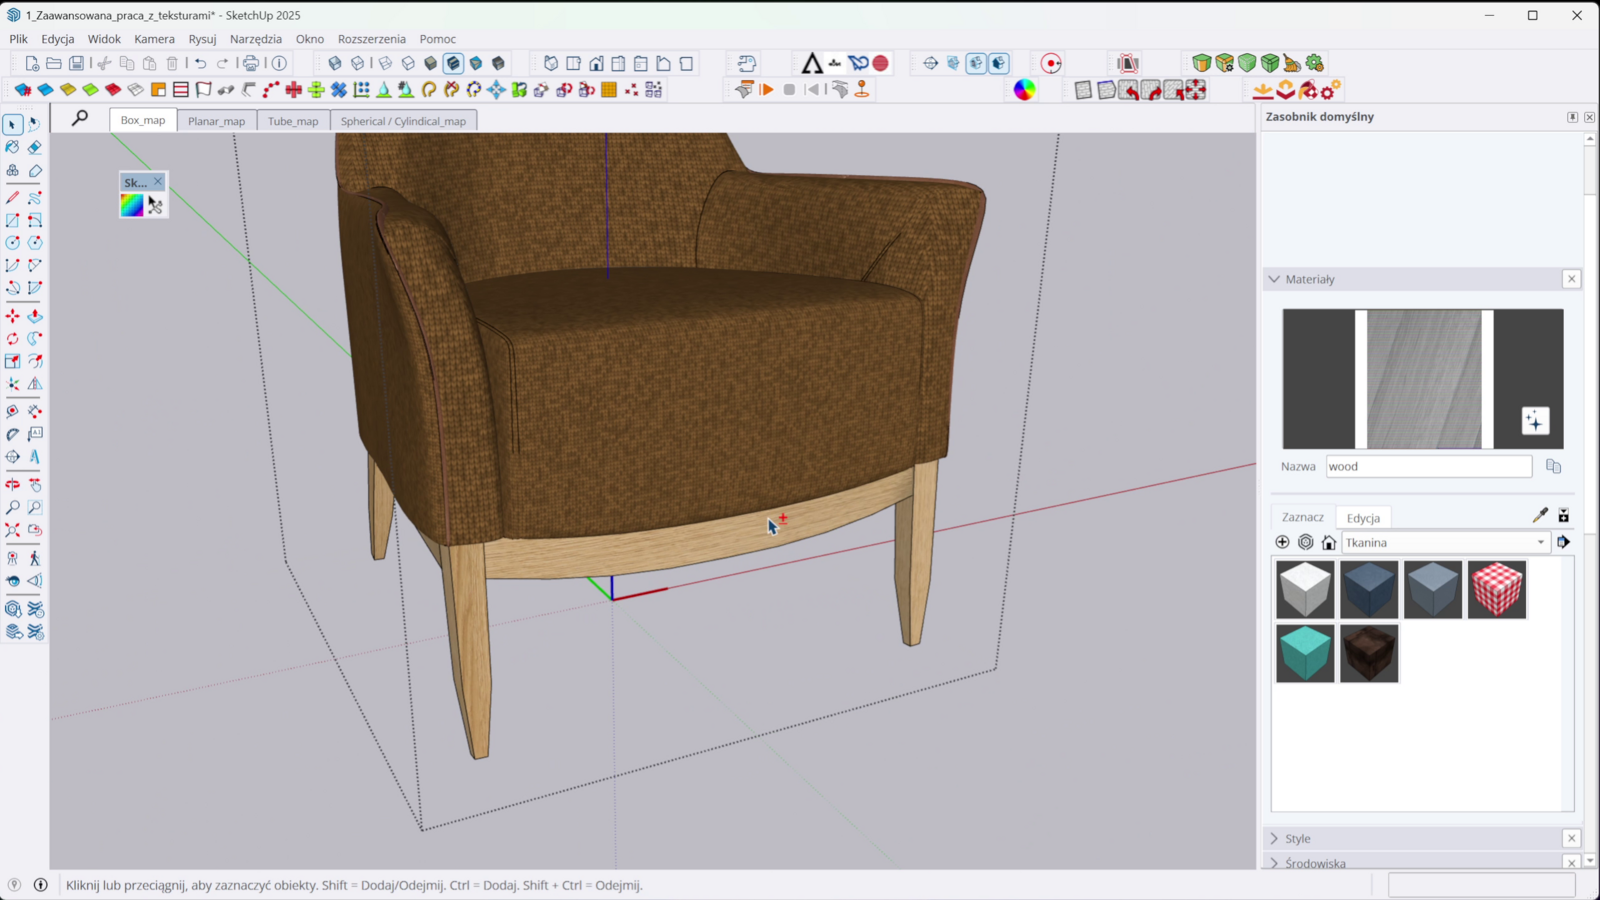
Task: Open the Edycja tab in Materials
Action: 1362,517
